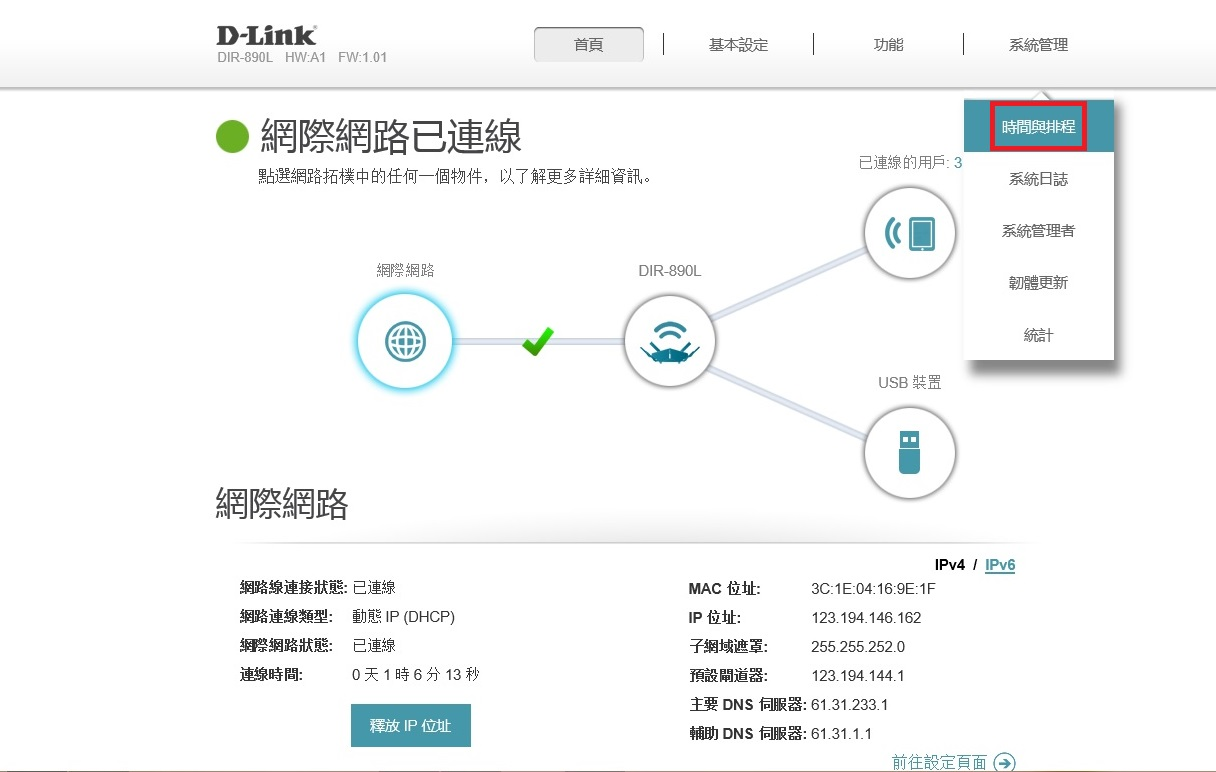Select 時間與排程 from the menu
The width and height of the screenshot is (1216, 772).
(x=1038, y=127)
